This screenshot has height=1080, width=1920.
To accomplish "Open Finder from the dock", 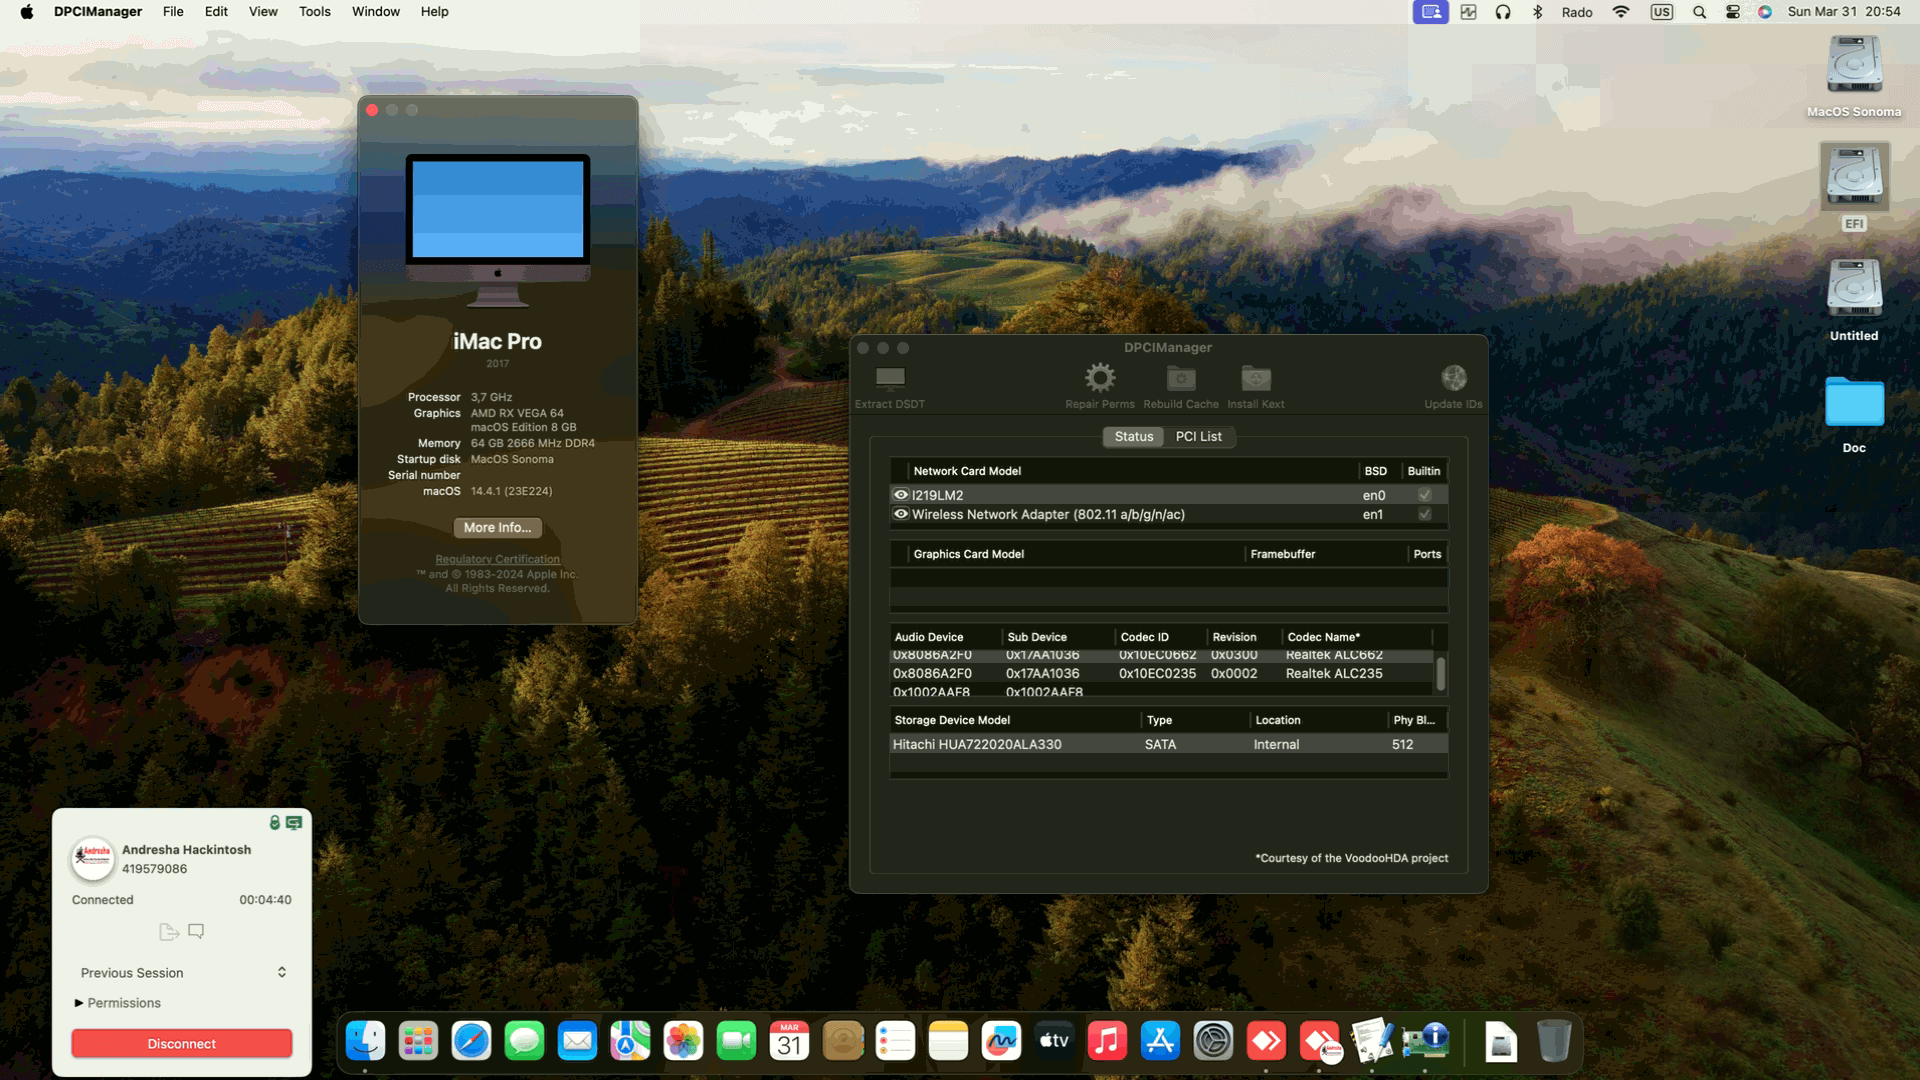I will [x=366, y=1042].
